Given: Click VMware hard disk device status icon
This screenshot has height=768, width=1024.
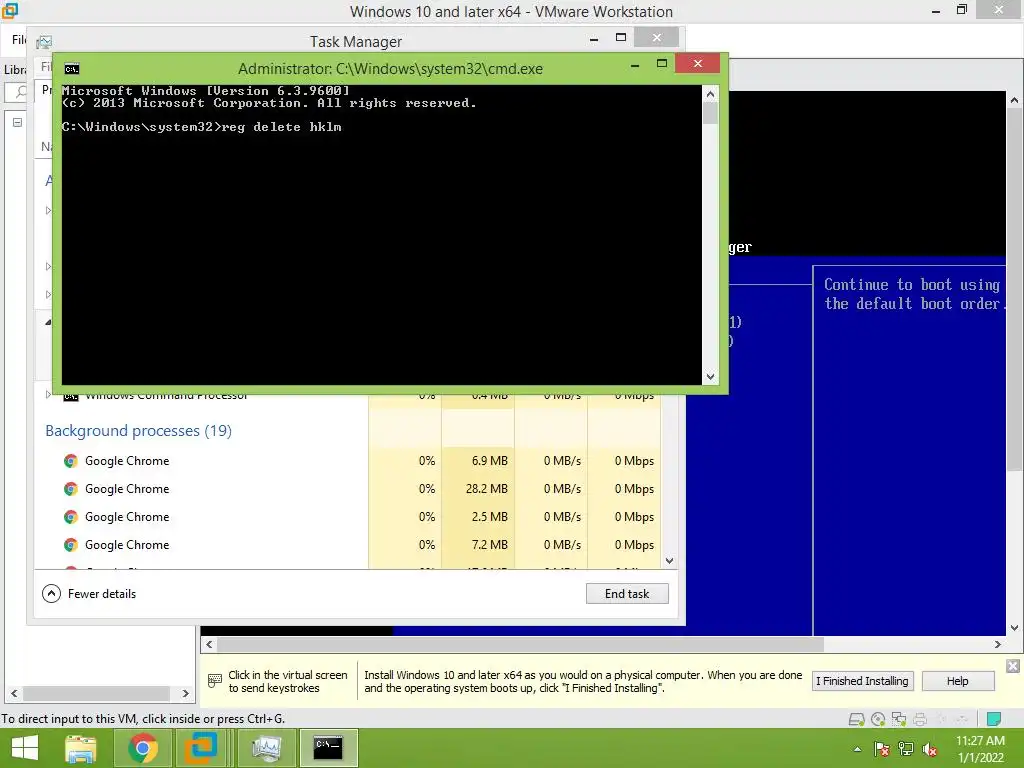Looking at the screenshot, I should 856,719.
